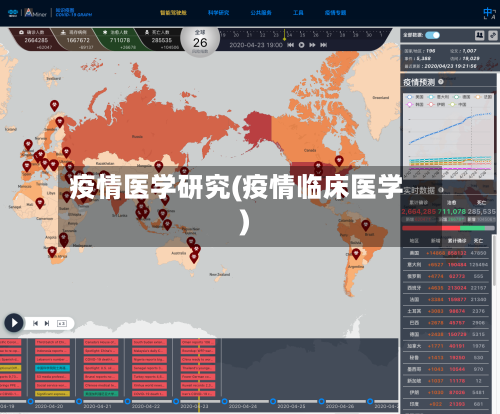The image size is (500, 414).
Task: Click the large round play button bottom-left
Action: pos(14,323)
